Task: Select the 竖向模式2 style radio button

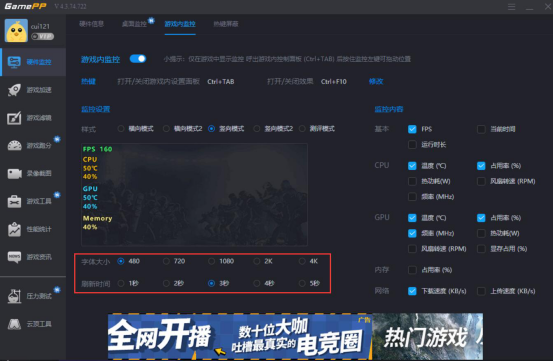Action: [x=257, y=129]
